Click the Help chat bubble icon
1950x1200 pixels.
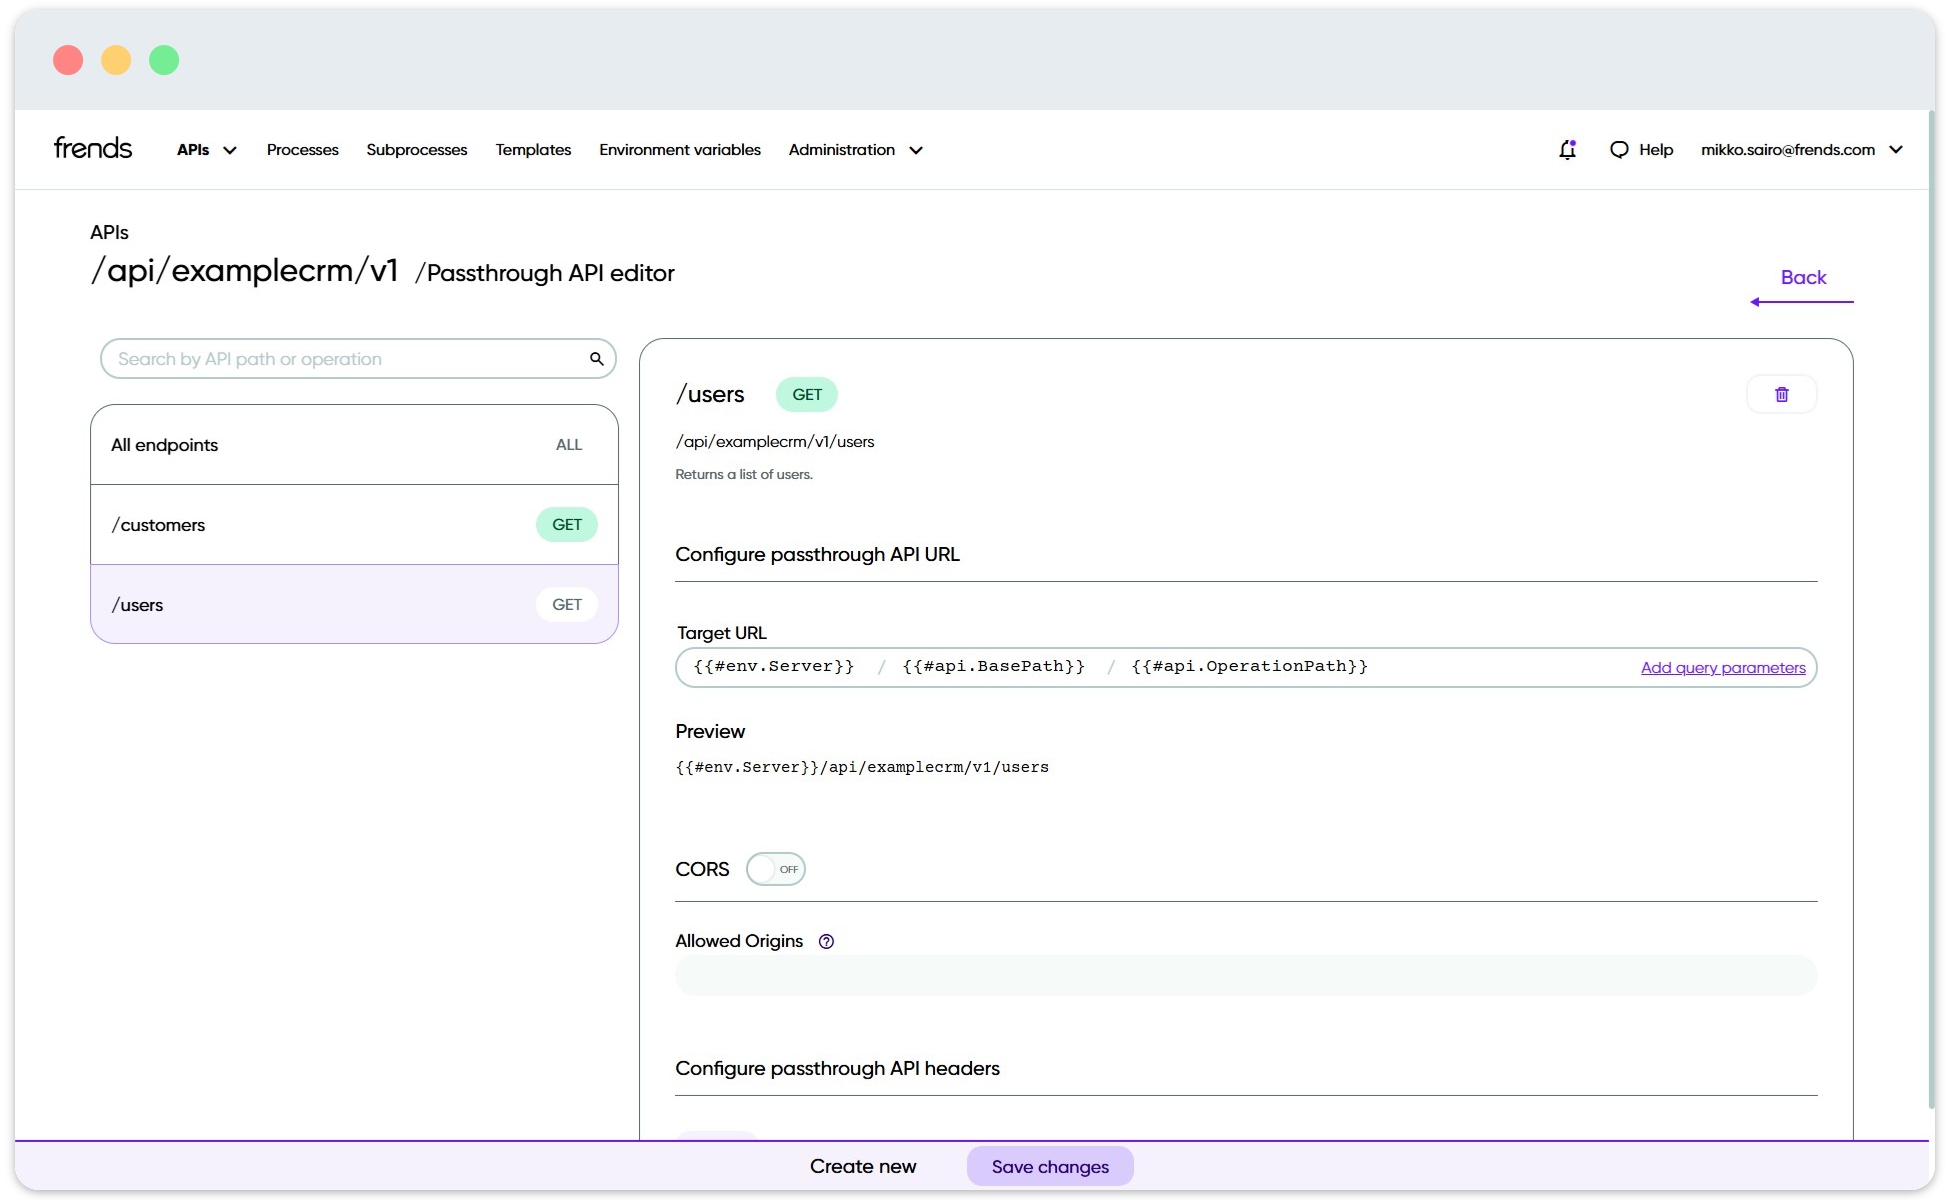(1619, 150)
